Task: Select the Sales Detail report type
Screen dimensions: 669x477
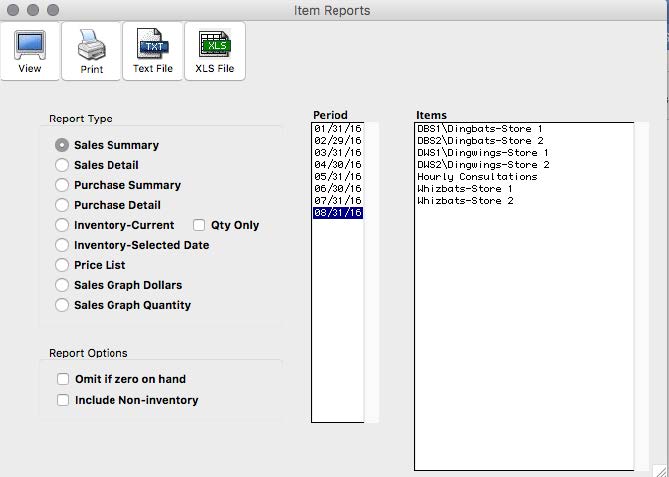Action: 63,165
